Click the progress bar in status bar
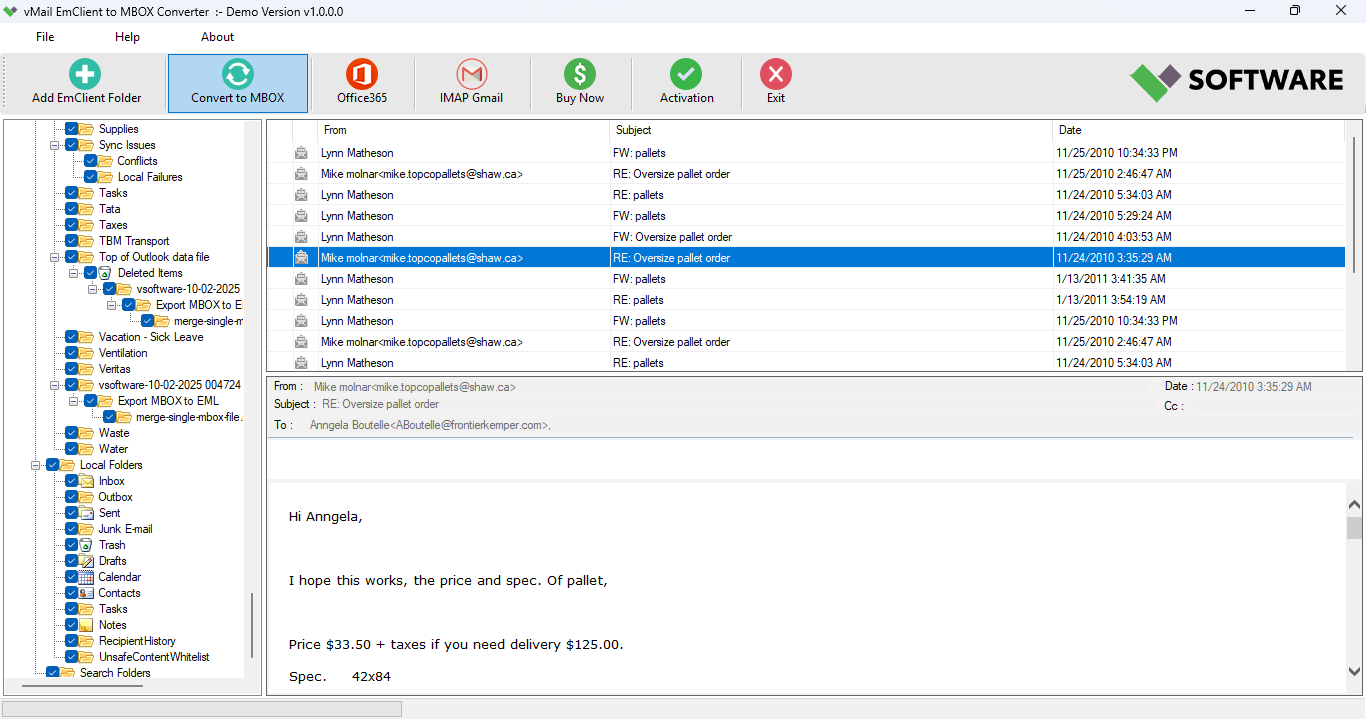 pos(202,709)
